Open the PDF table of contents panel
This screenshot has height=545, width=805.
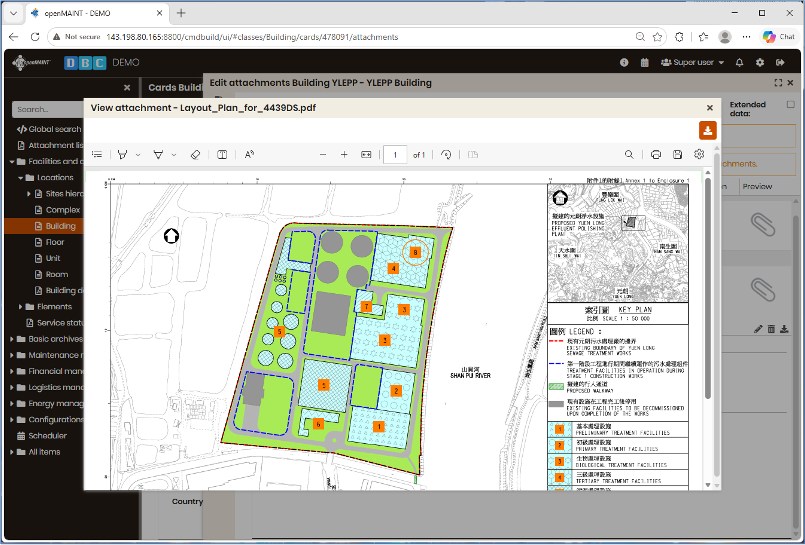coord(97,154)
